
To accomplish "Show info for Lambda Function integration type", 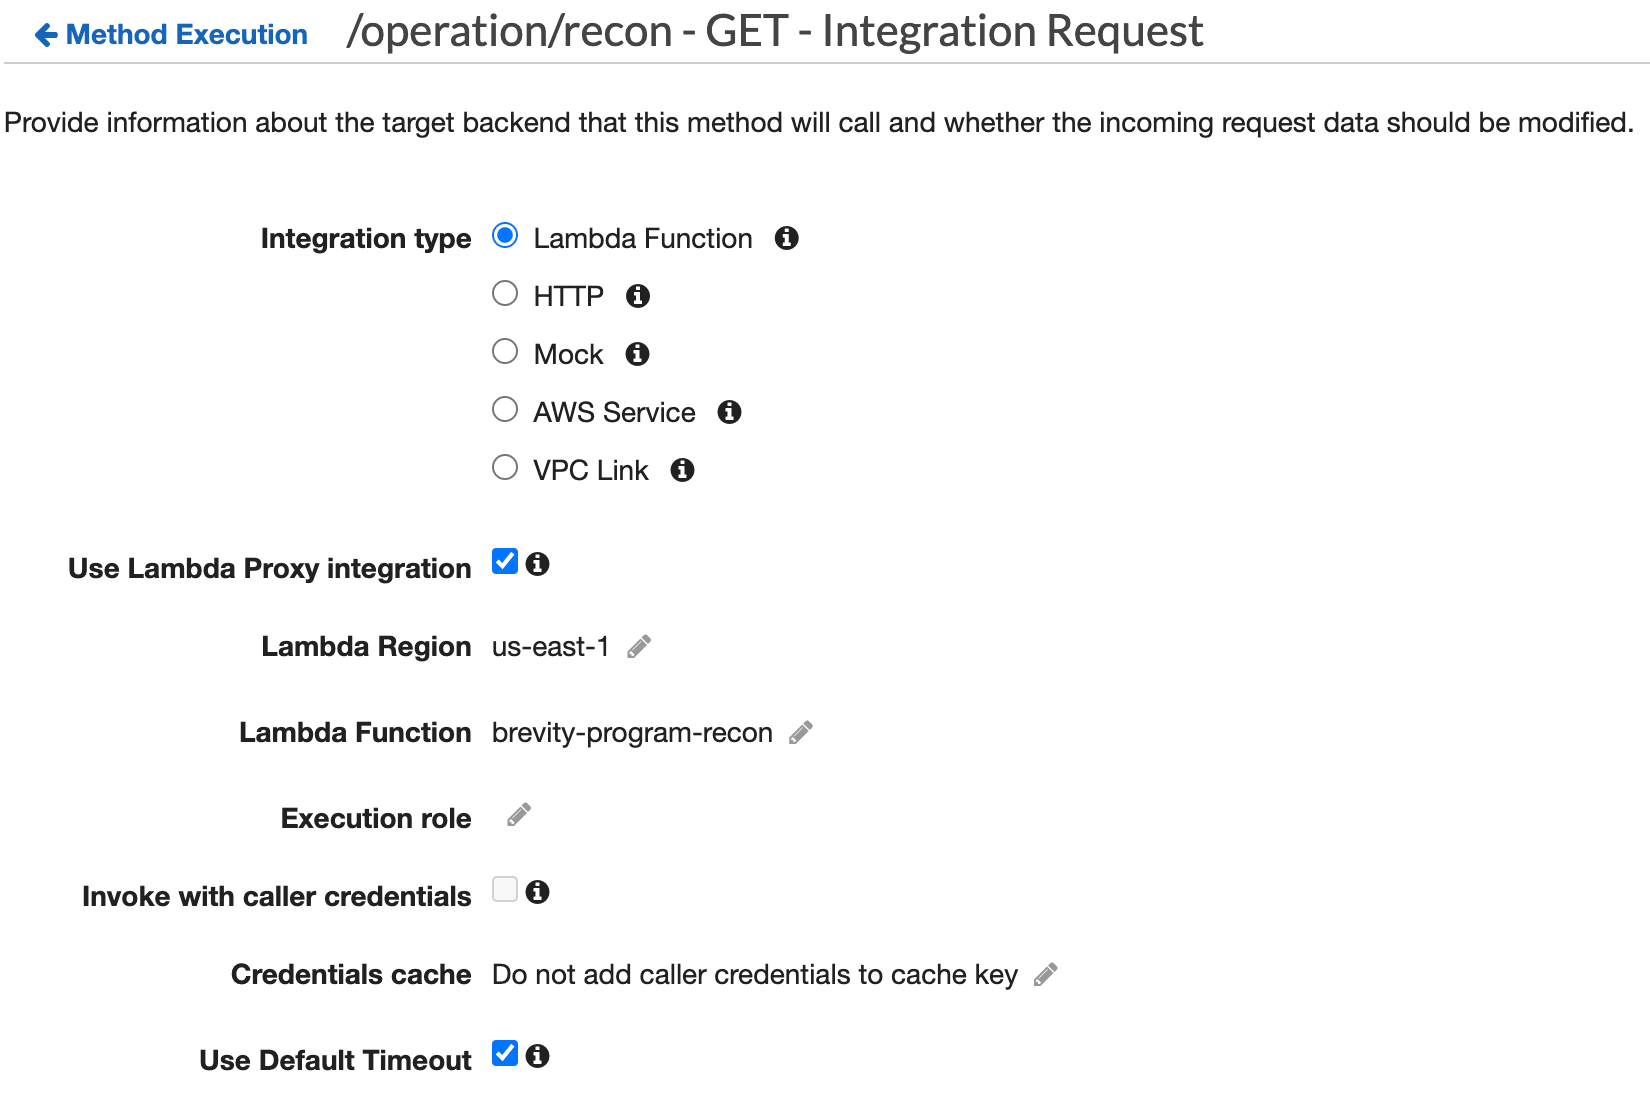I will [787, 238].
